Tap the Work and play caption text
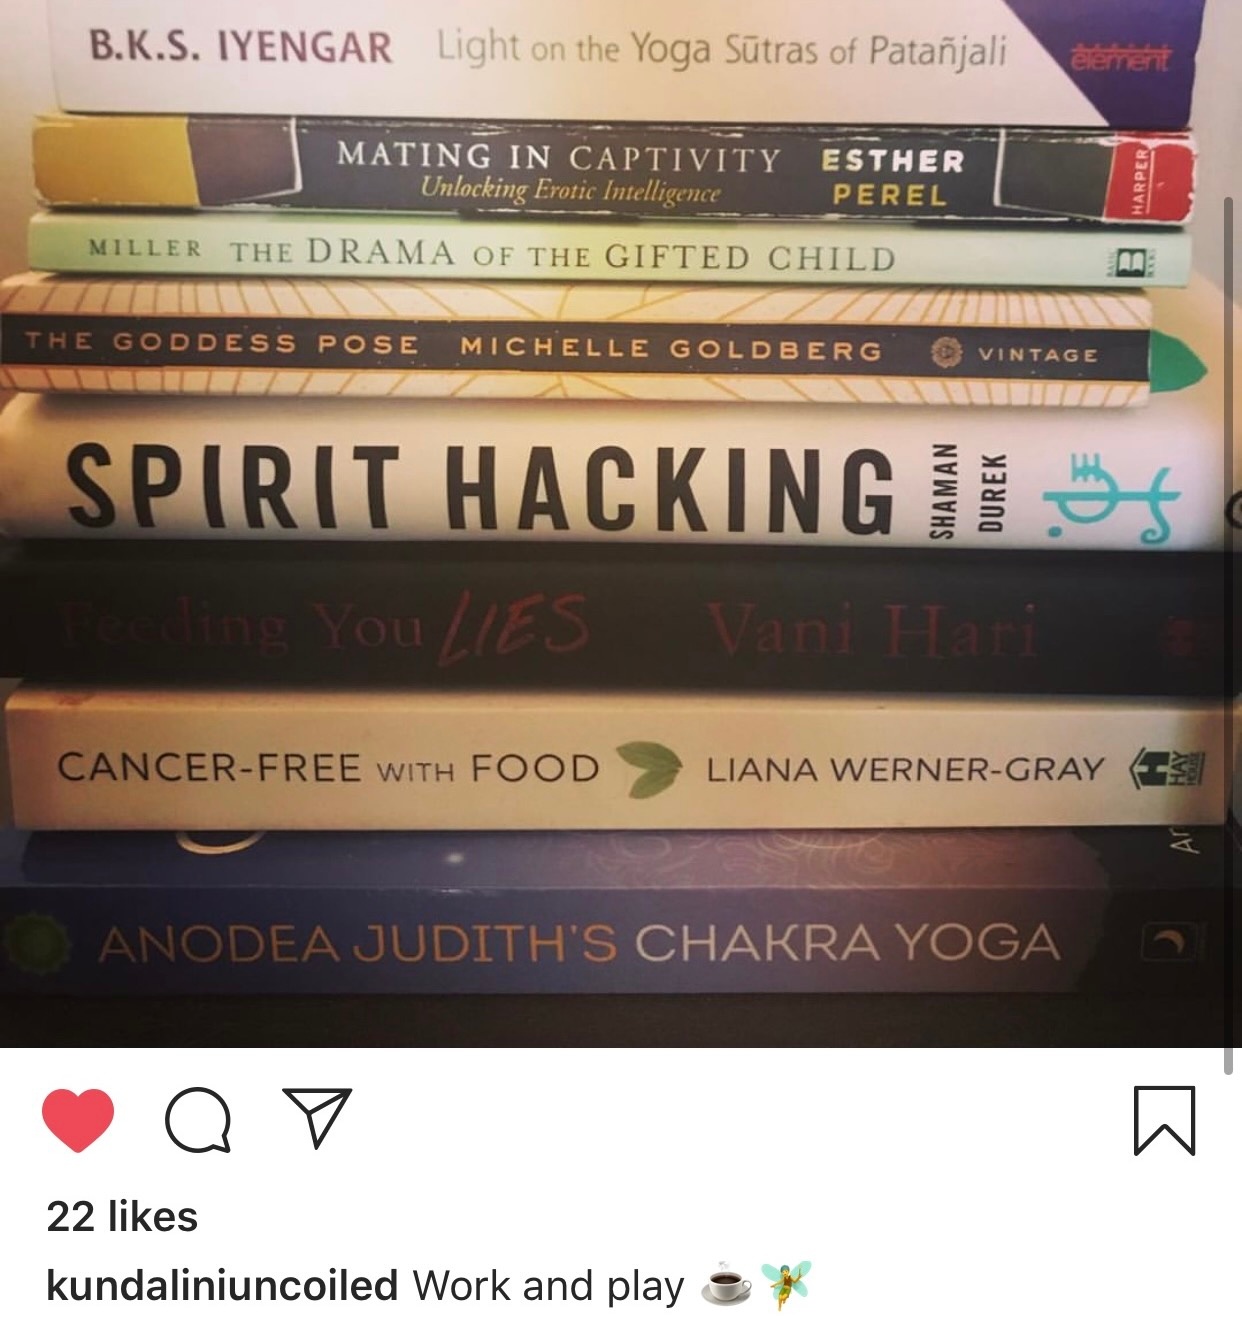The height and width of the screenshot is (1317, 1242). point(548,1285)
